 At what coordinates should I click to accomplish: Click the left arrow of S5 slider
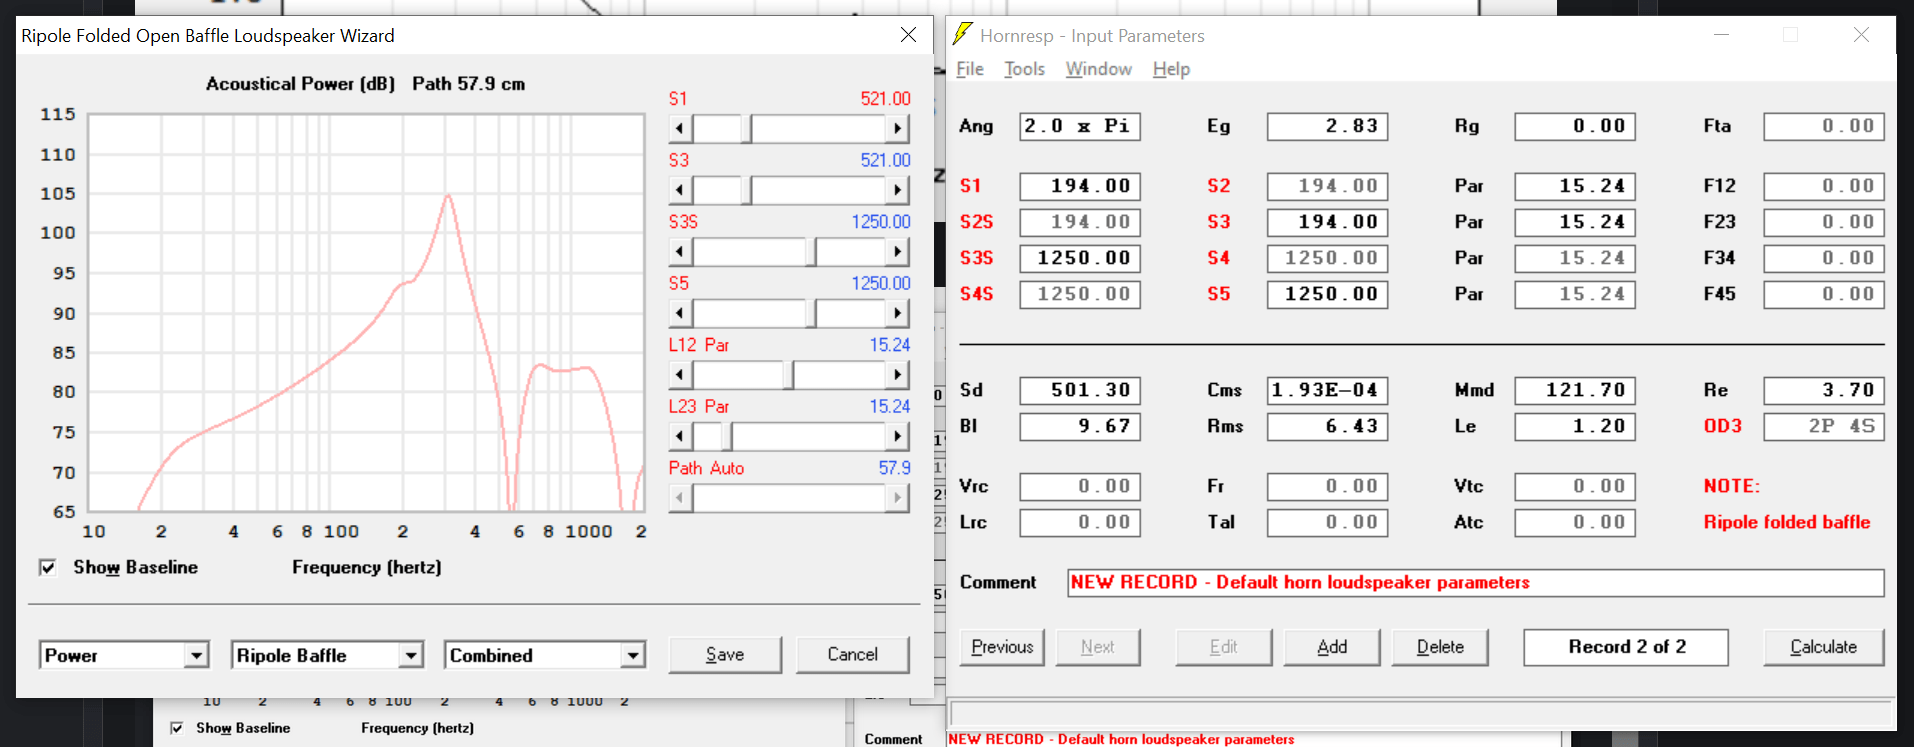coord(680,313)
